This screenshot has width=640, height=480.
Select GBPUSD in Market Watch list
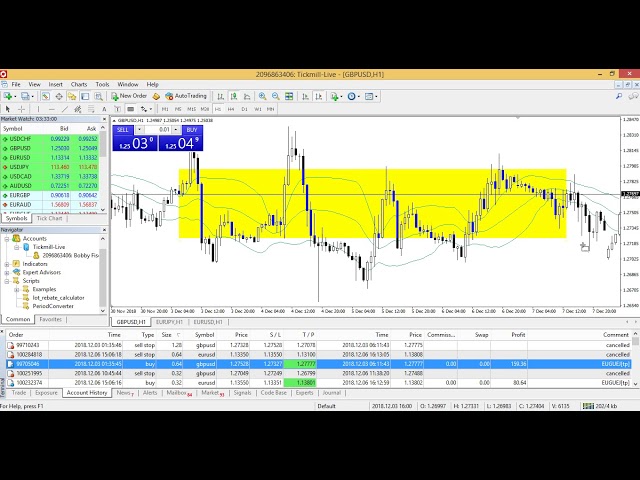[20, 147]
